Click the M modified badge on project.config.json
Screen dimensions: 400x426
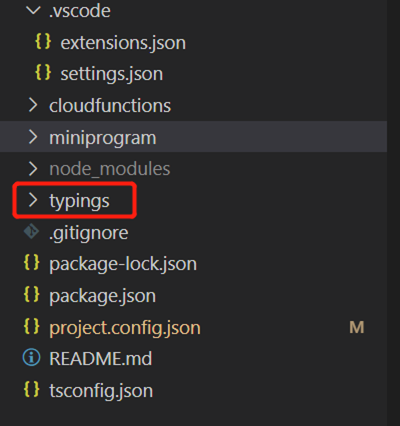[x=357, y=327]
